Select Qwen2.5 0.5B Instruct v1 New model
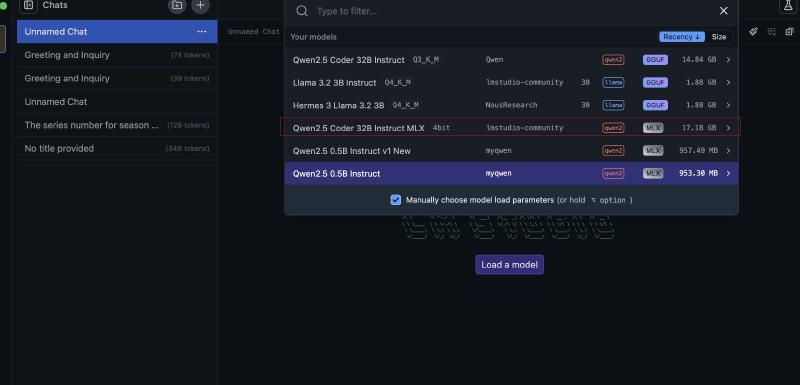 click(x=511, y=151)
